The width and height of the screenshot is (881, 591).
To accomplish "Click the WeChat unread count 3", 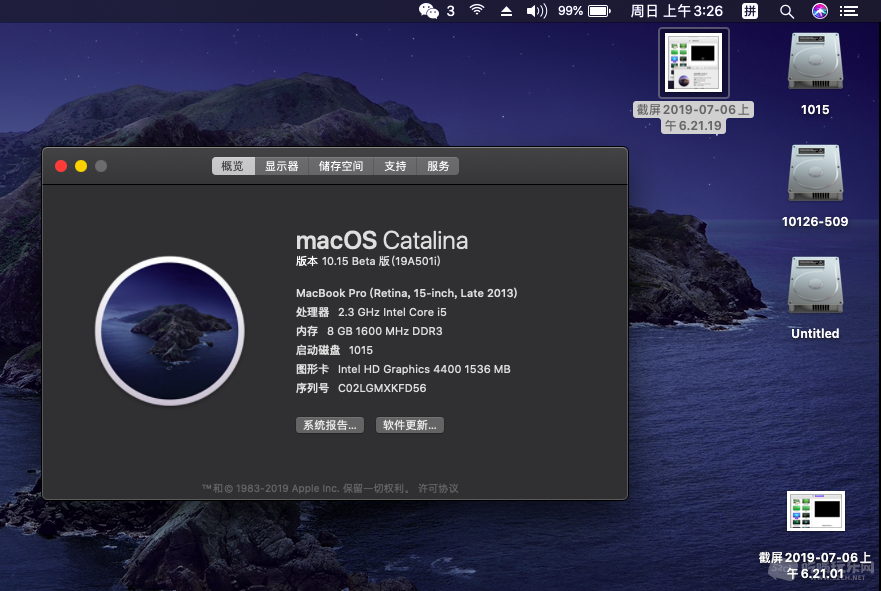I will [451, 11].
